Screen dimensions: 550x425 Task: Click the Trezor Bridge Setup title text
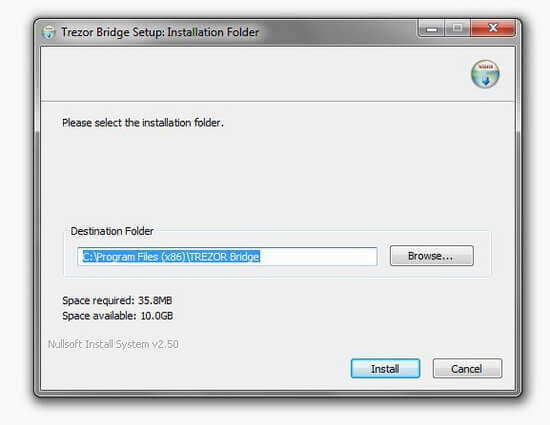click(x=160, y=32)
